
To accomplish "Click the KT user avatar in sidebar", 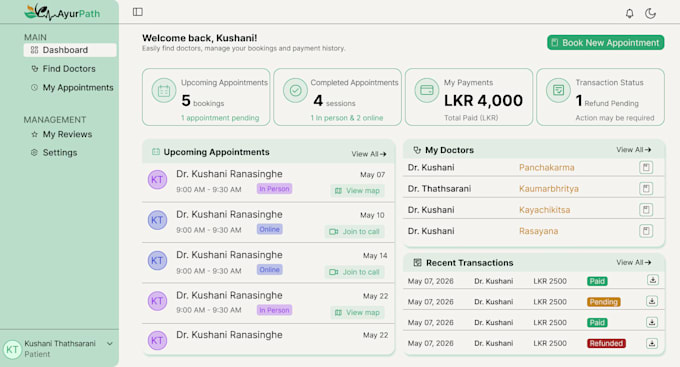I will click(12, 349).
